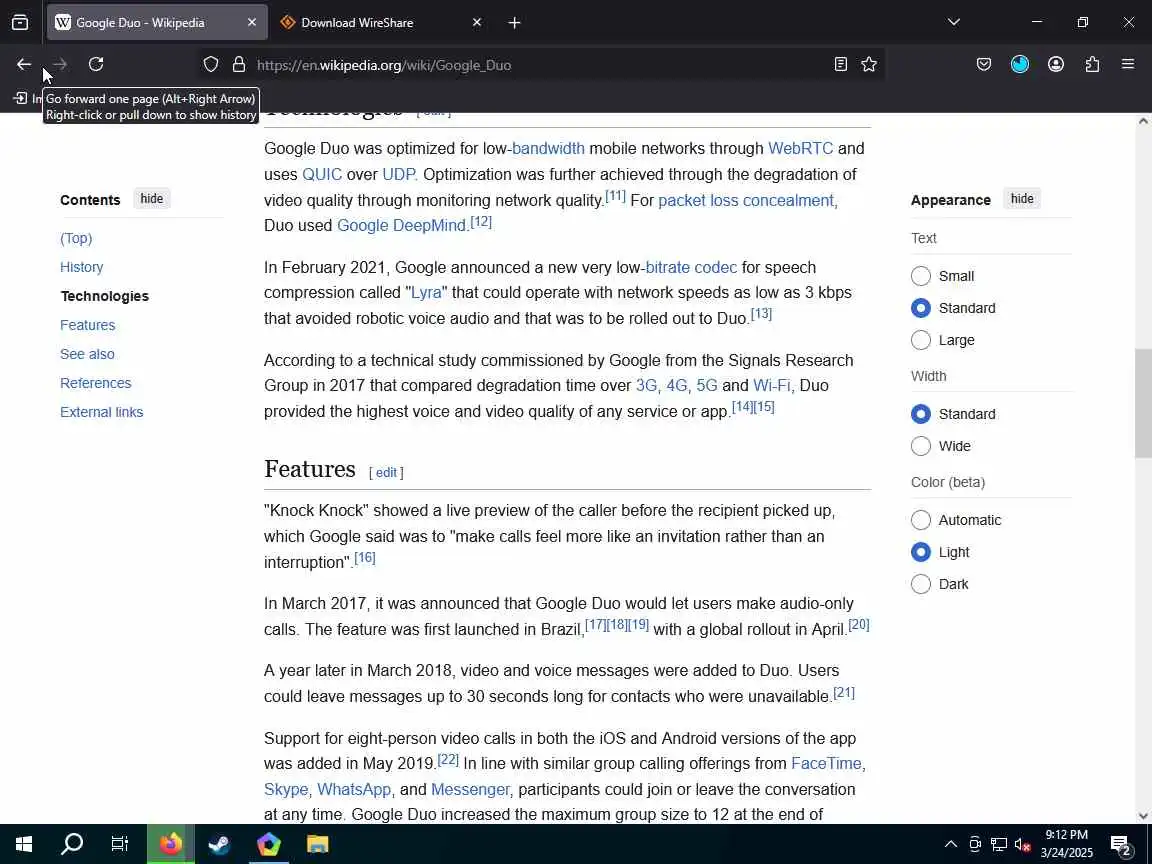Select Dark color mode
The width and height of the screenshot is (1152, 864).
tap(921, 584)
